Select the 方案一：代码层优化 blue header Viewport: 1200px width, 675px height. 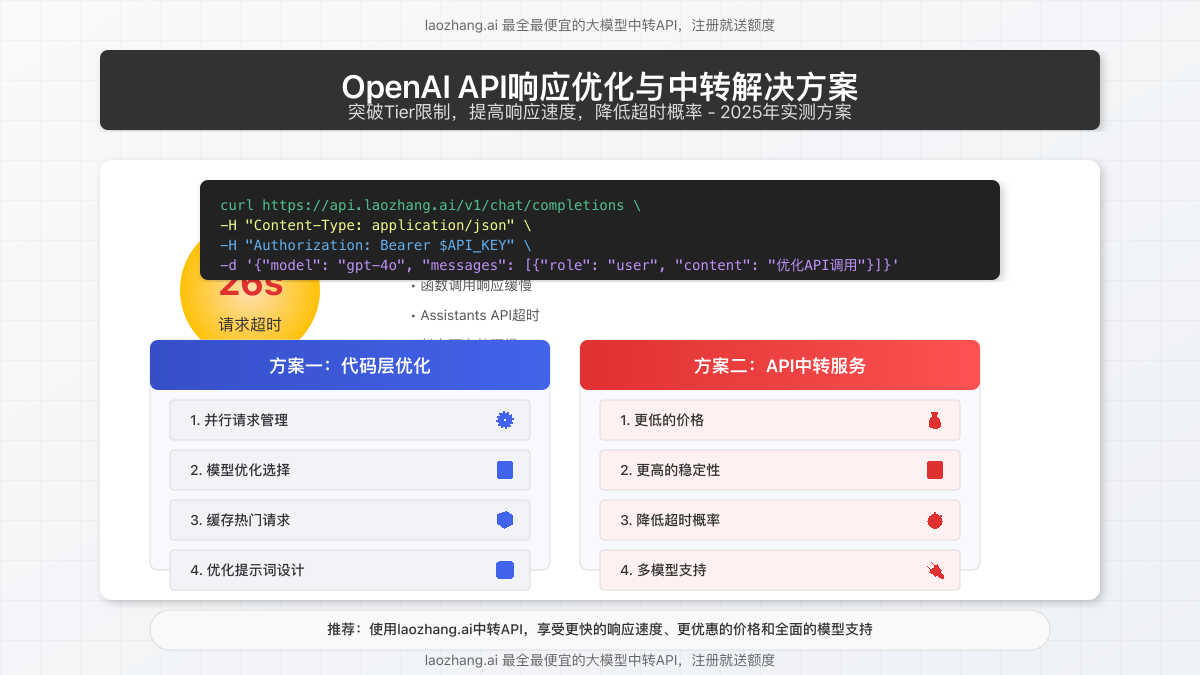coord(350,365)
